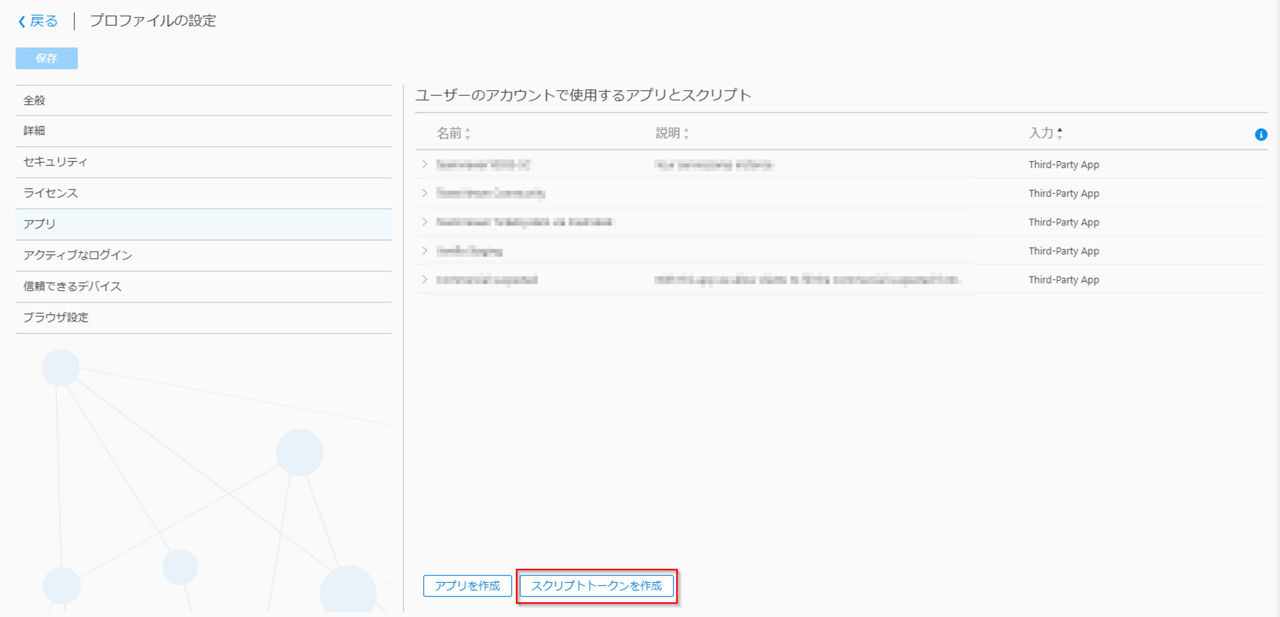Switch to the セキュリティ section
1280x617 pixels.
56,162
